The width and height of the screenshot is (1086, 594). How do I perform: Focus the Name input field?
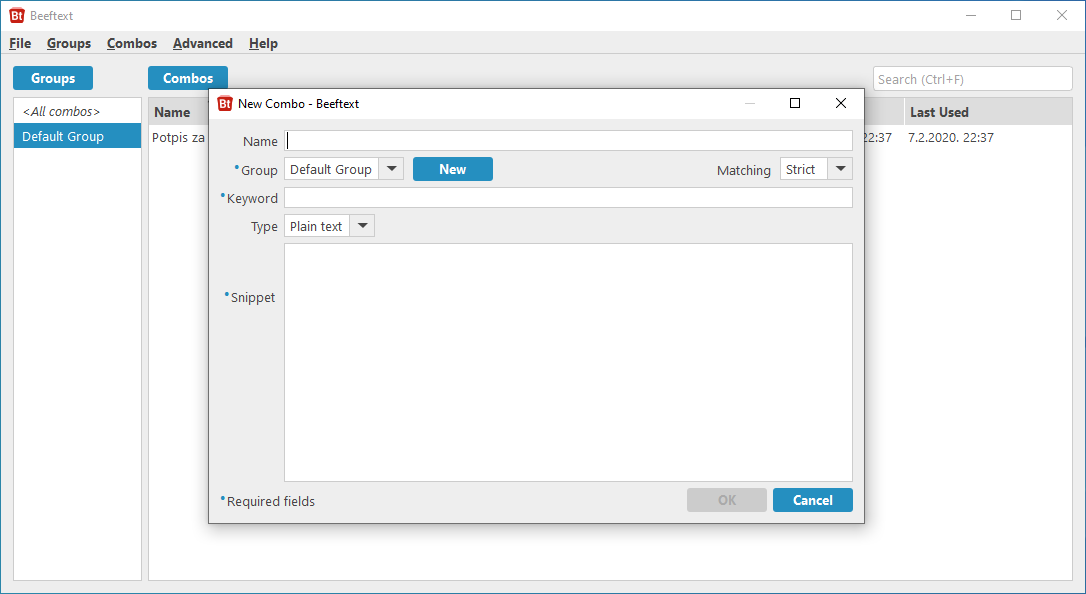pyautogui.click(x=569, y=141)
